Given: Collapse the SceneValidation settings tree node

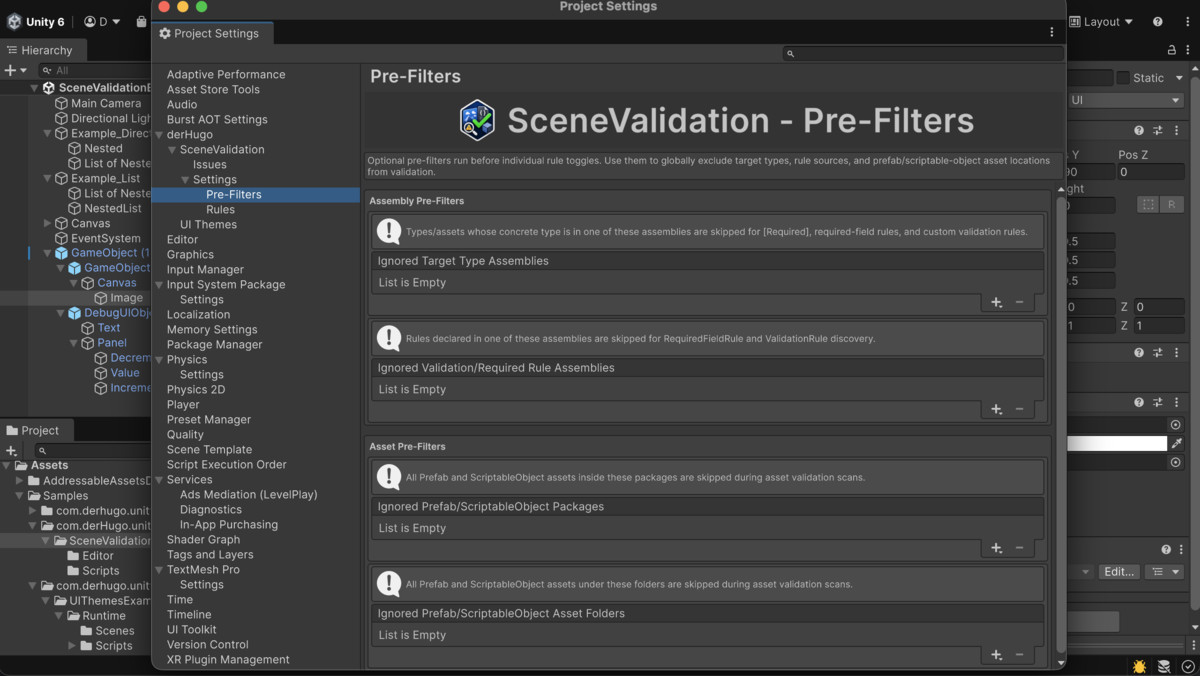Looking at the screenshot, I should (172, 150).
